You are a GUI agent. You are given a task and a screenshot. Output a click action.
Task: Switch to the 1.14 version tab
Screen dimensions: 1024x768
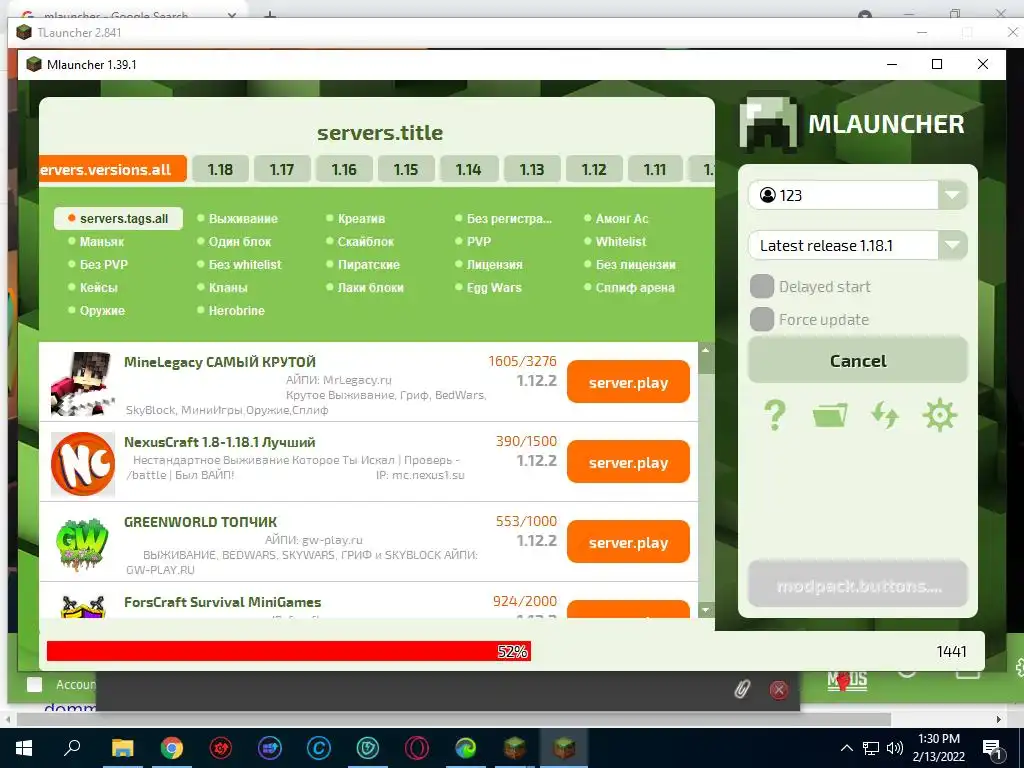tap(468, 169)
